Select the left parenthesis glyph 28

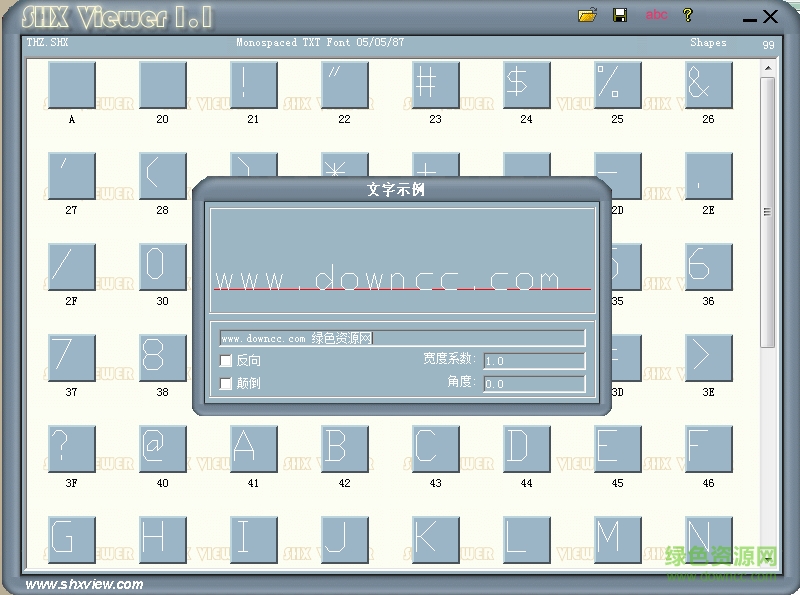(x=163, y=176)
